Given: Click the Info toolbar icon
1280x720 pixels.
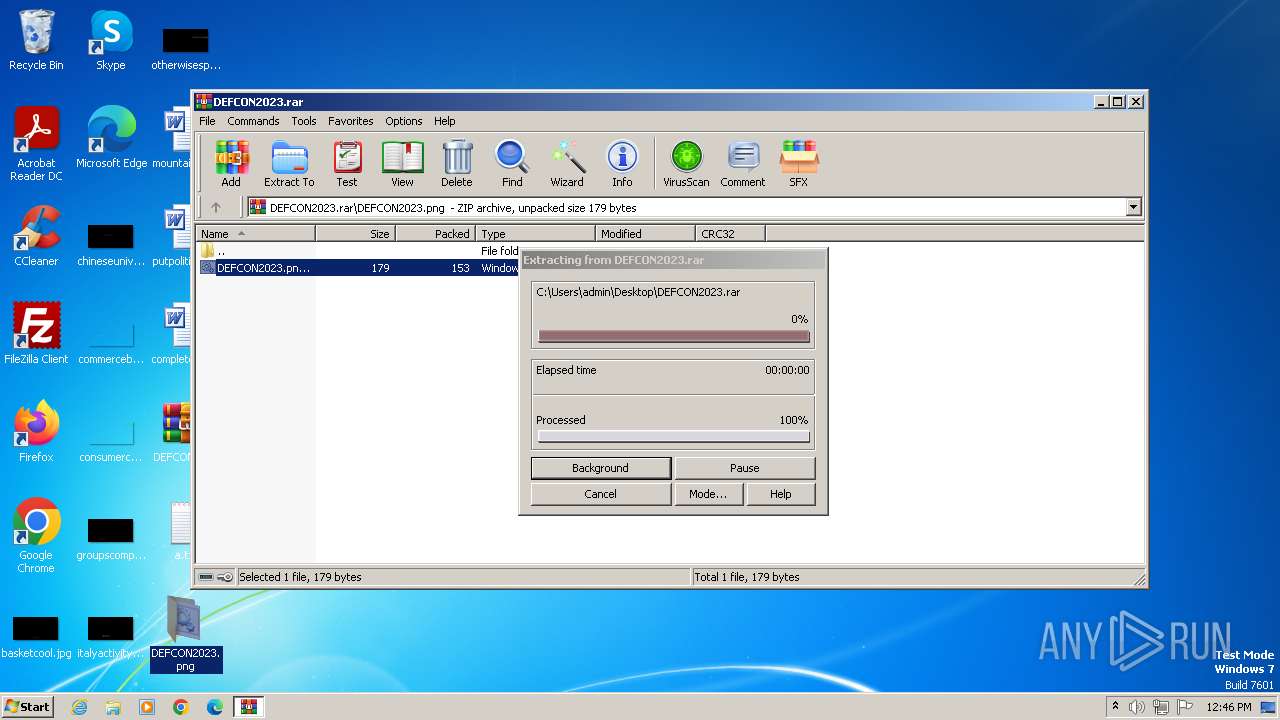Looking at the screenshot, I should [622, 164].
